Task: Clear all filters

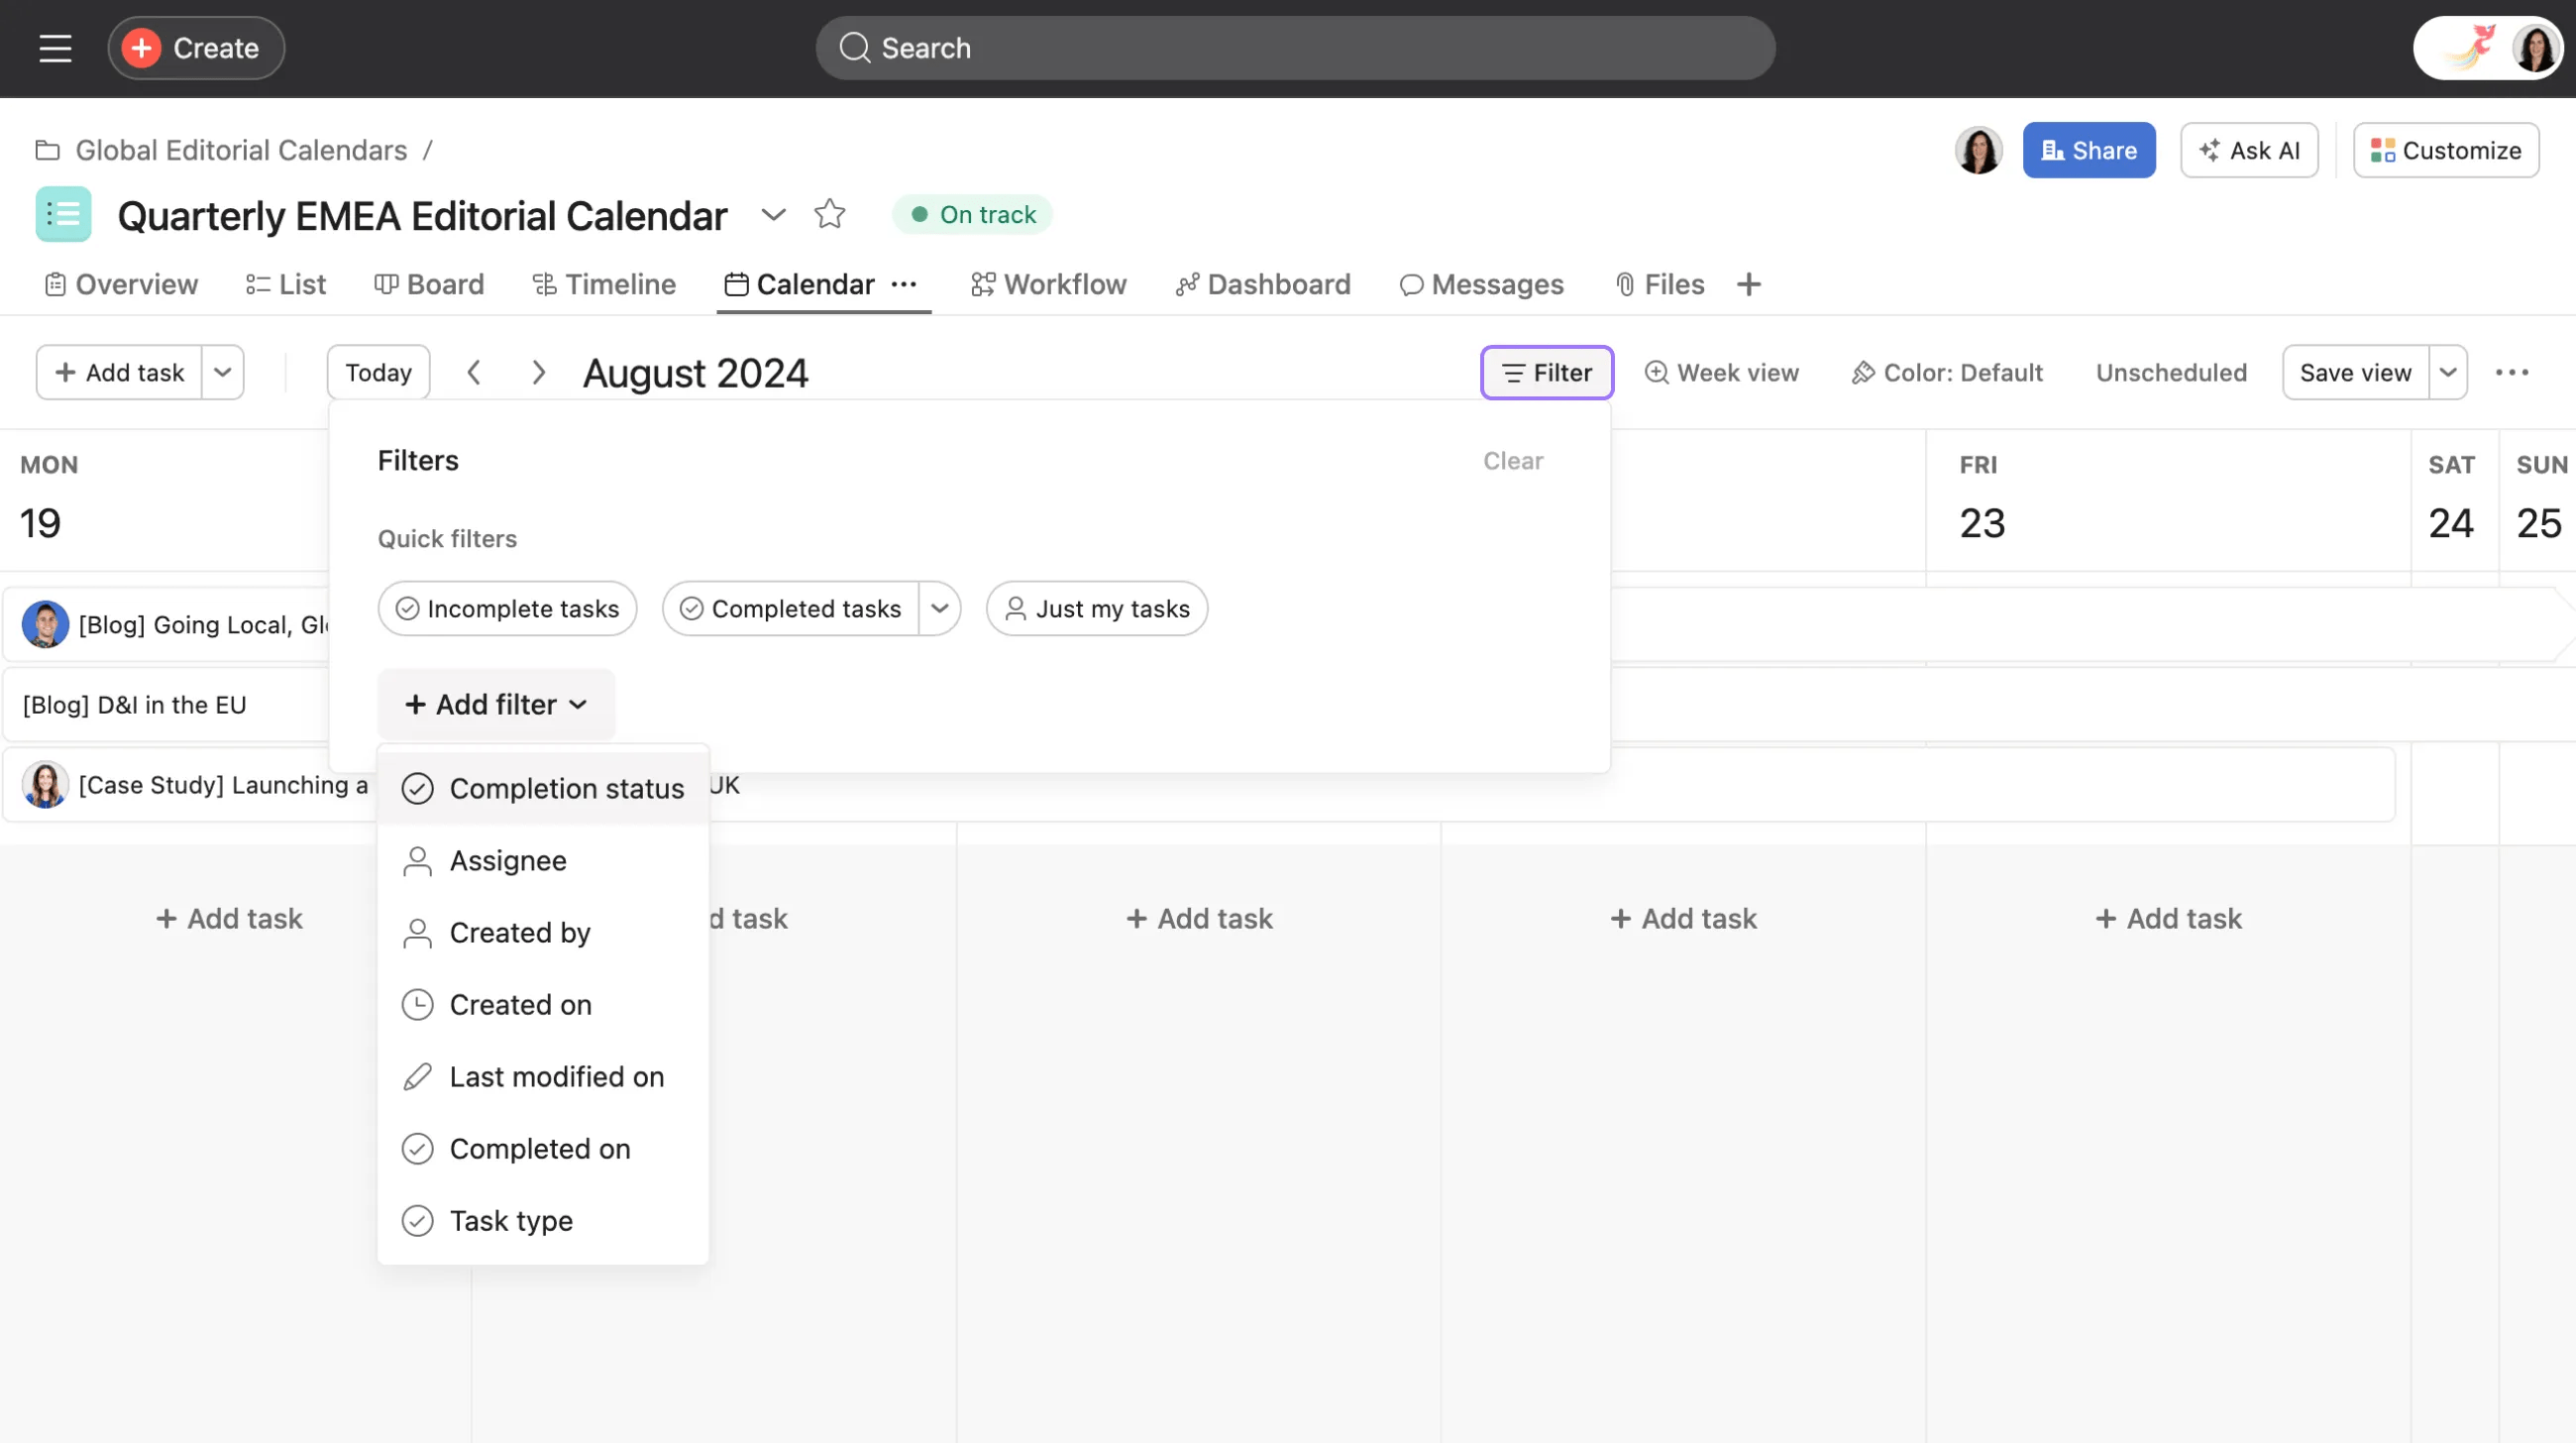Action: [x=1512, y=461]
